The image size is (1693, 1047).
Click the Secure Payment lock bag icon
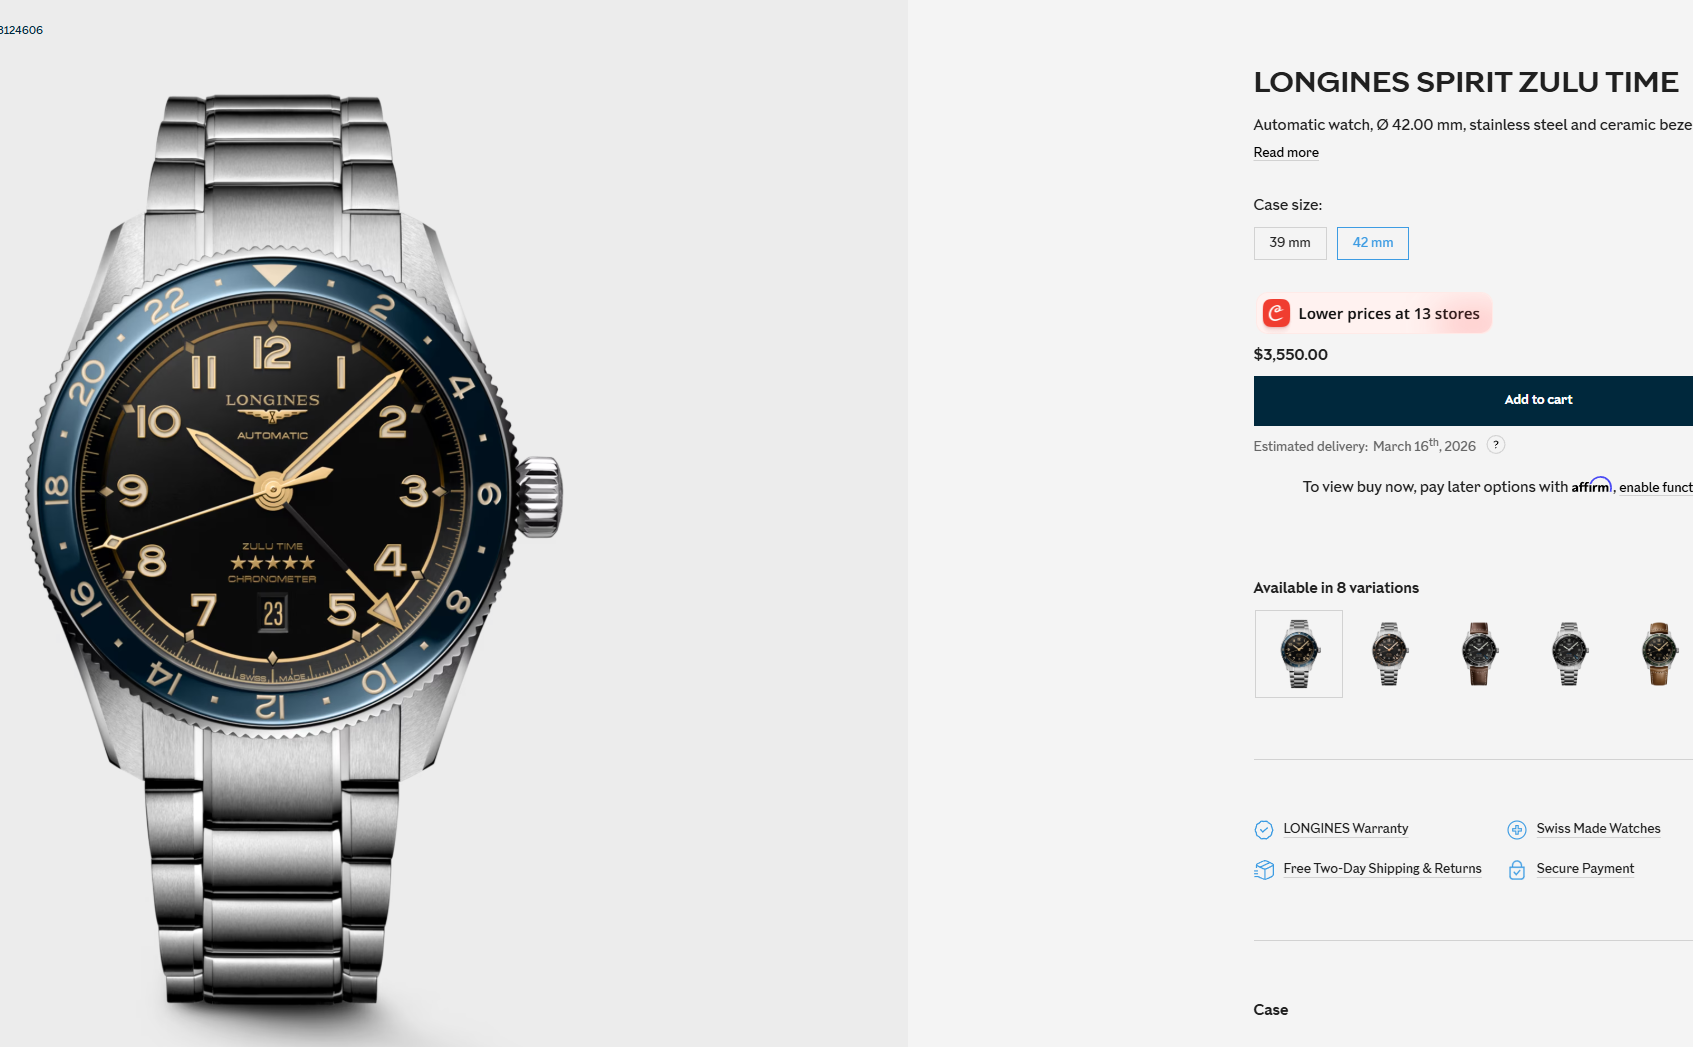(1517, 869)
